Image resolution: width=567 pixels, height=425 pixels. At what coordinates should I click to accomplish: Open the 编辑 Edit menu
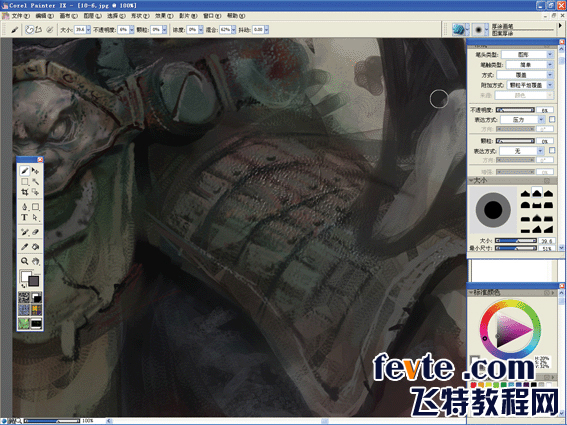point(44,16)
